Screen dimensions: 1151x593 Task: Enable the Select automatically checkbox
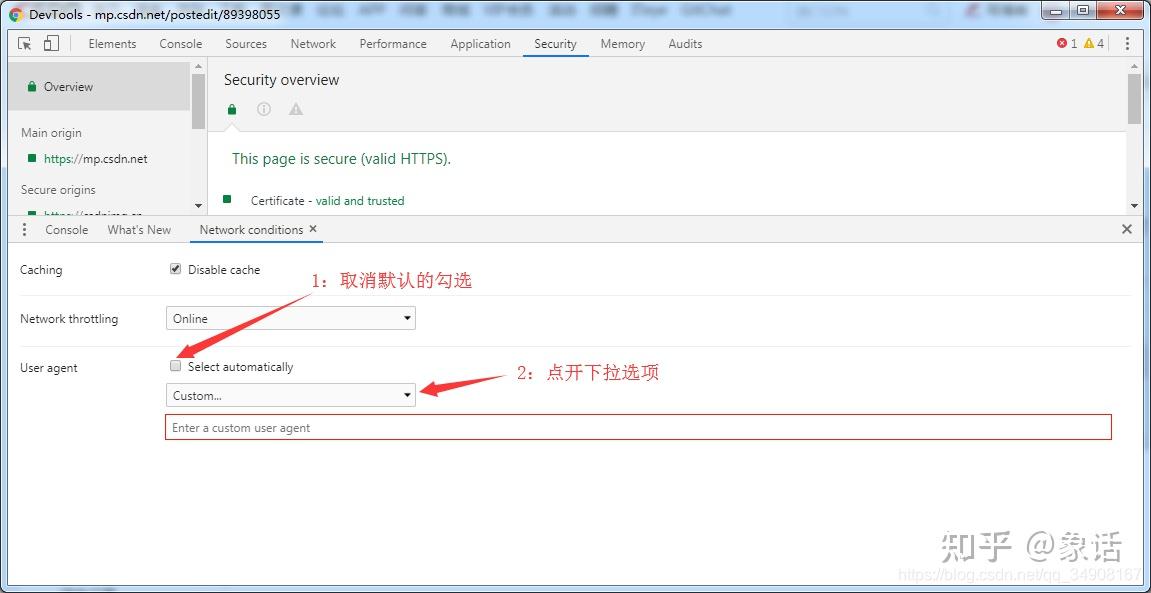[175, 366]
